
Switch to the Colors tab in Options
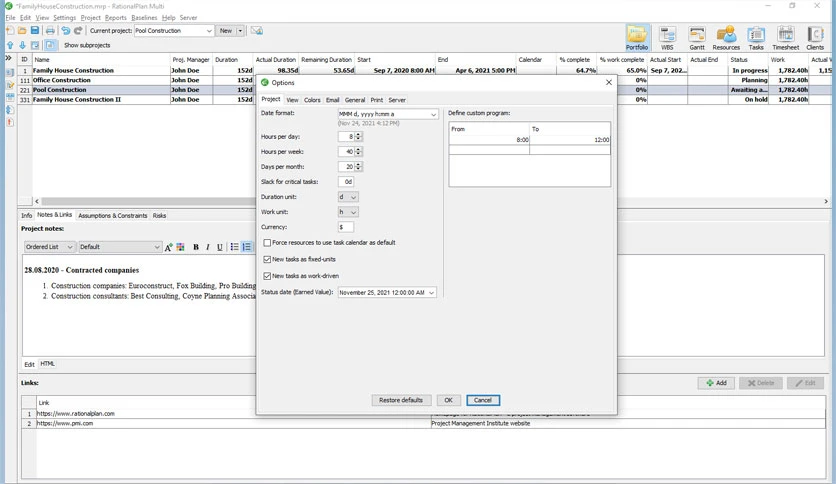coord(312,100)
